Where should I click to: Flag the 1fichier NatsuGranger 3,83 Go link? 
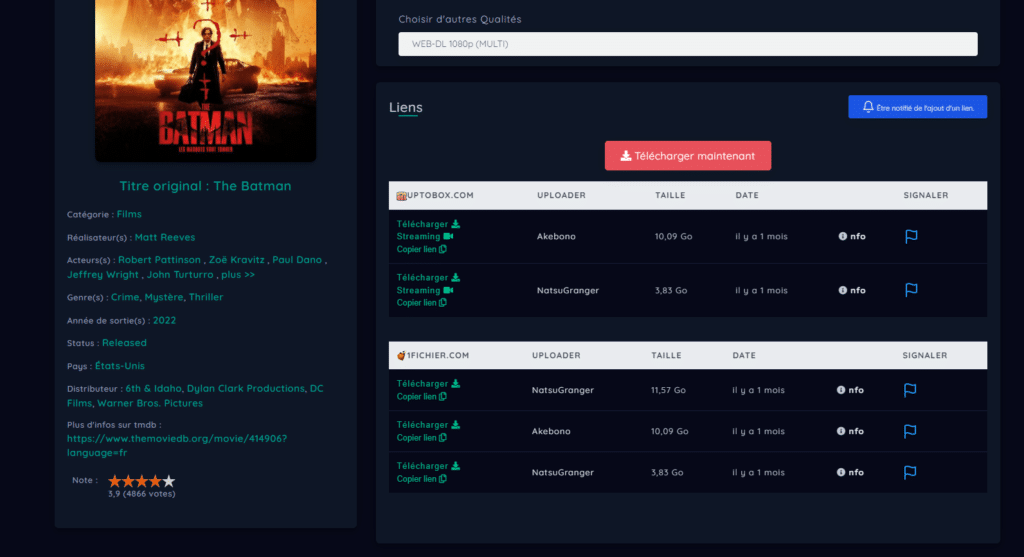pyautogui.click(x=910, y=472)
